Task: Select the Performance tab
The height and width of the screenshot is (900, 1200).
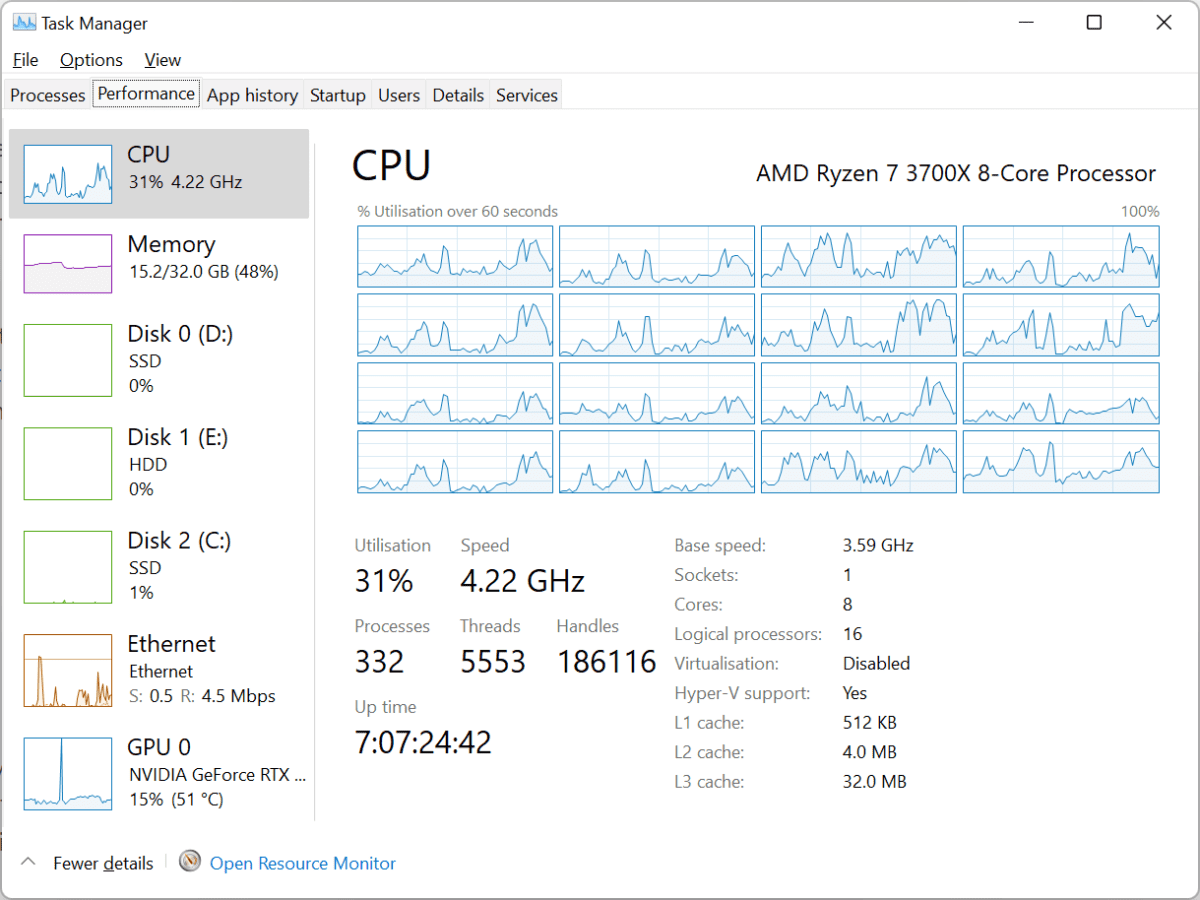Action: [146, 93]
